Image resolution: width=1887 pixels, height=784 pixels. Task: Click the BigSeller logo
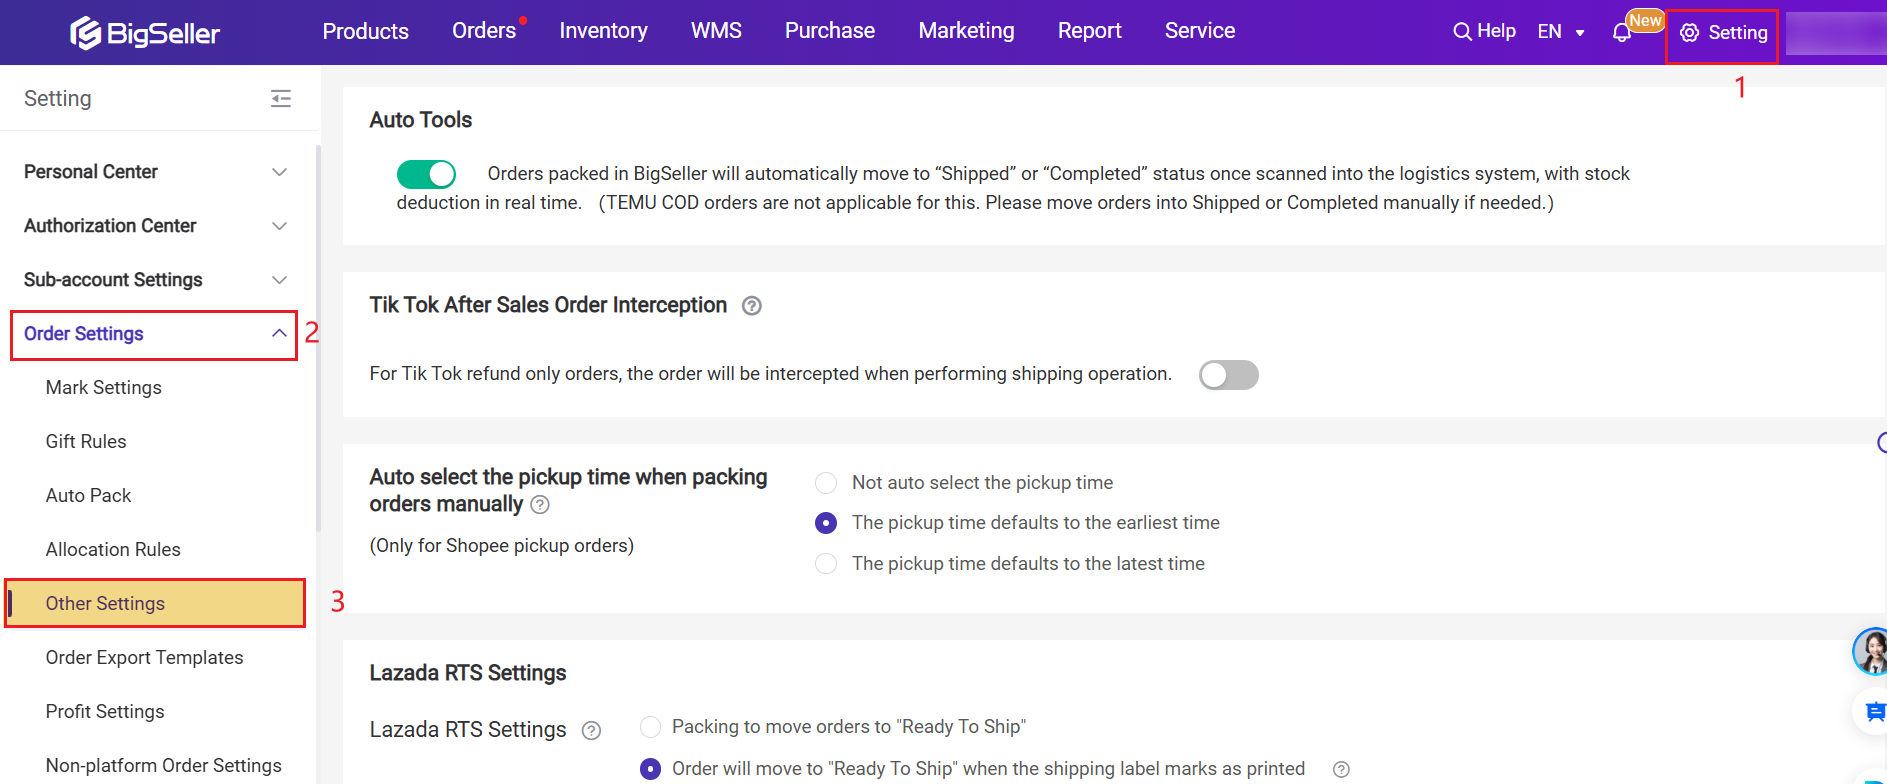145,33
